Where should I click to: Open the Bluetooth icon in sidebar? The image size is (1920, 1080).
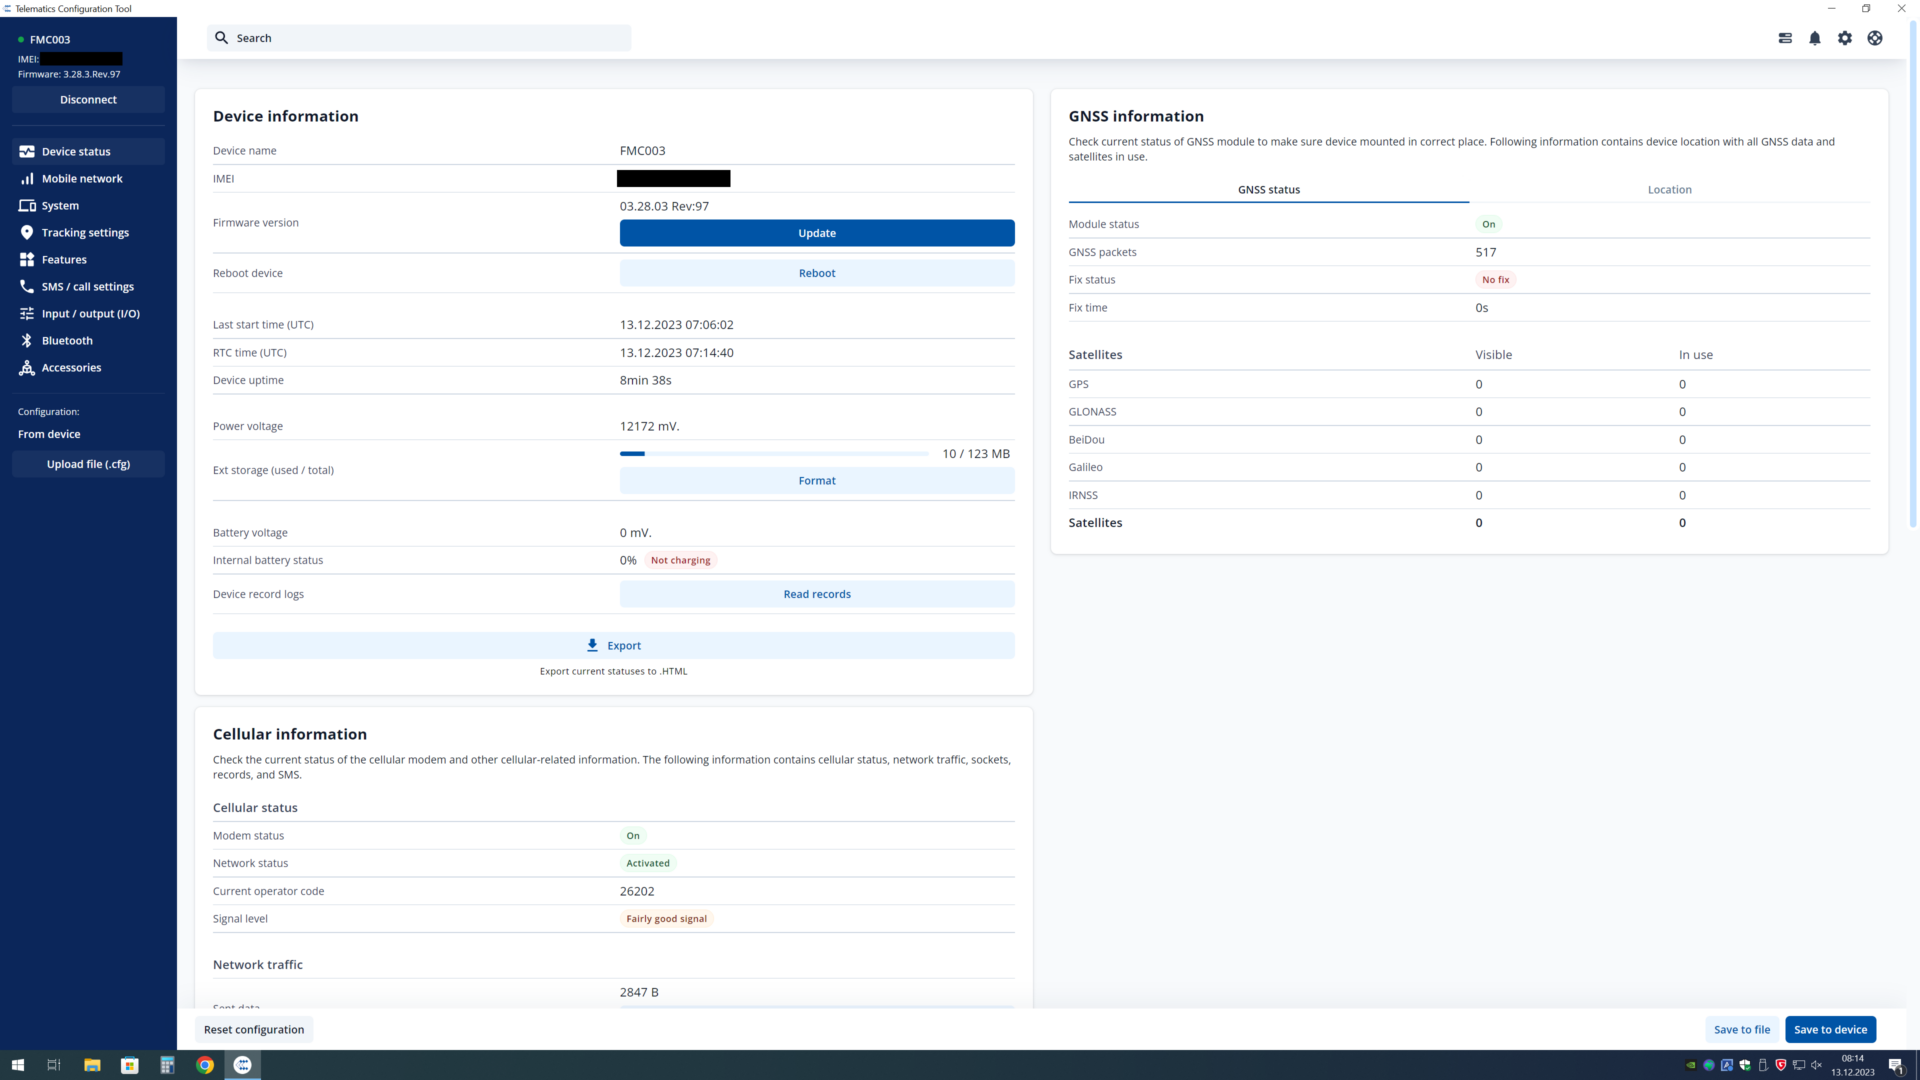tap(27, 341)
